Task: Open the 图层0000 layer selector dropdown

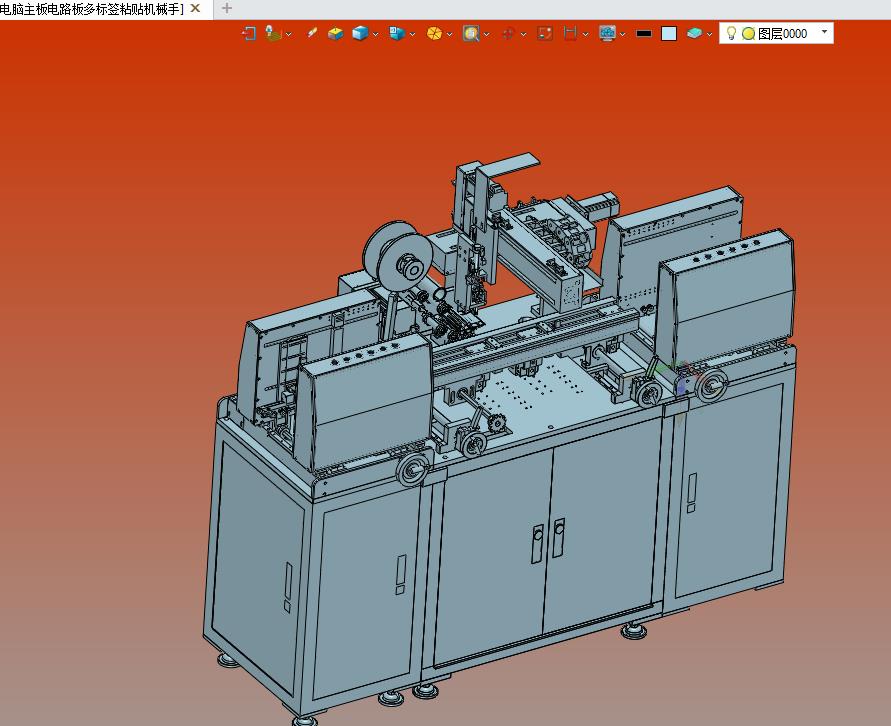Action: pos(824,32)
